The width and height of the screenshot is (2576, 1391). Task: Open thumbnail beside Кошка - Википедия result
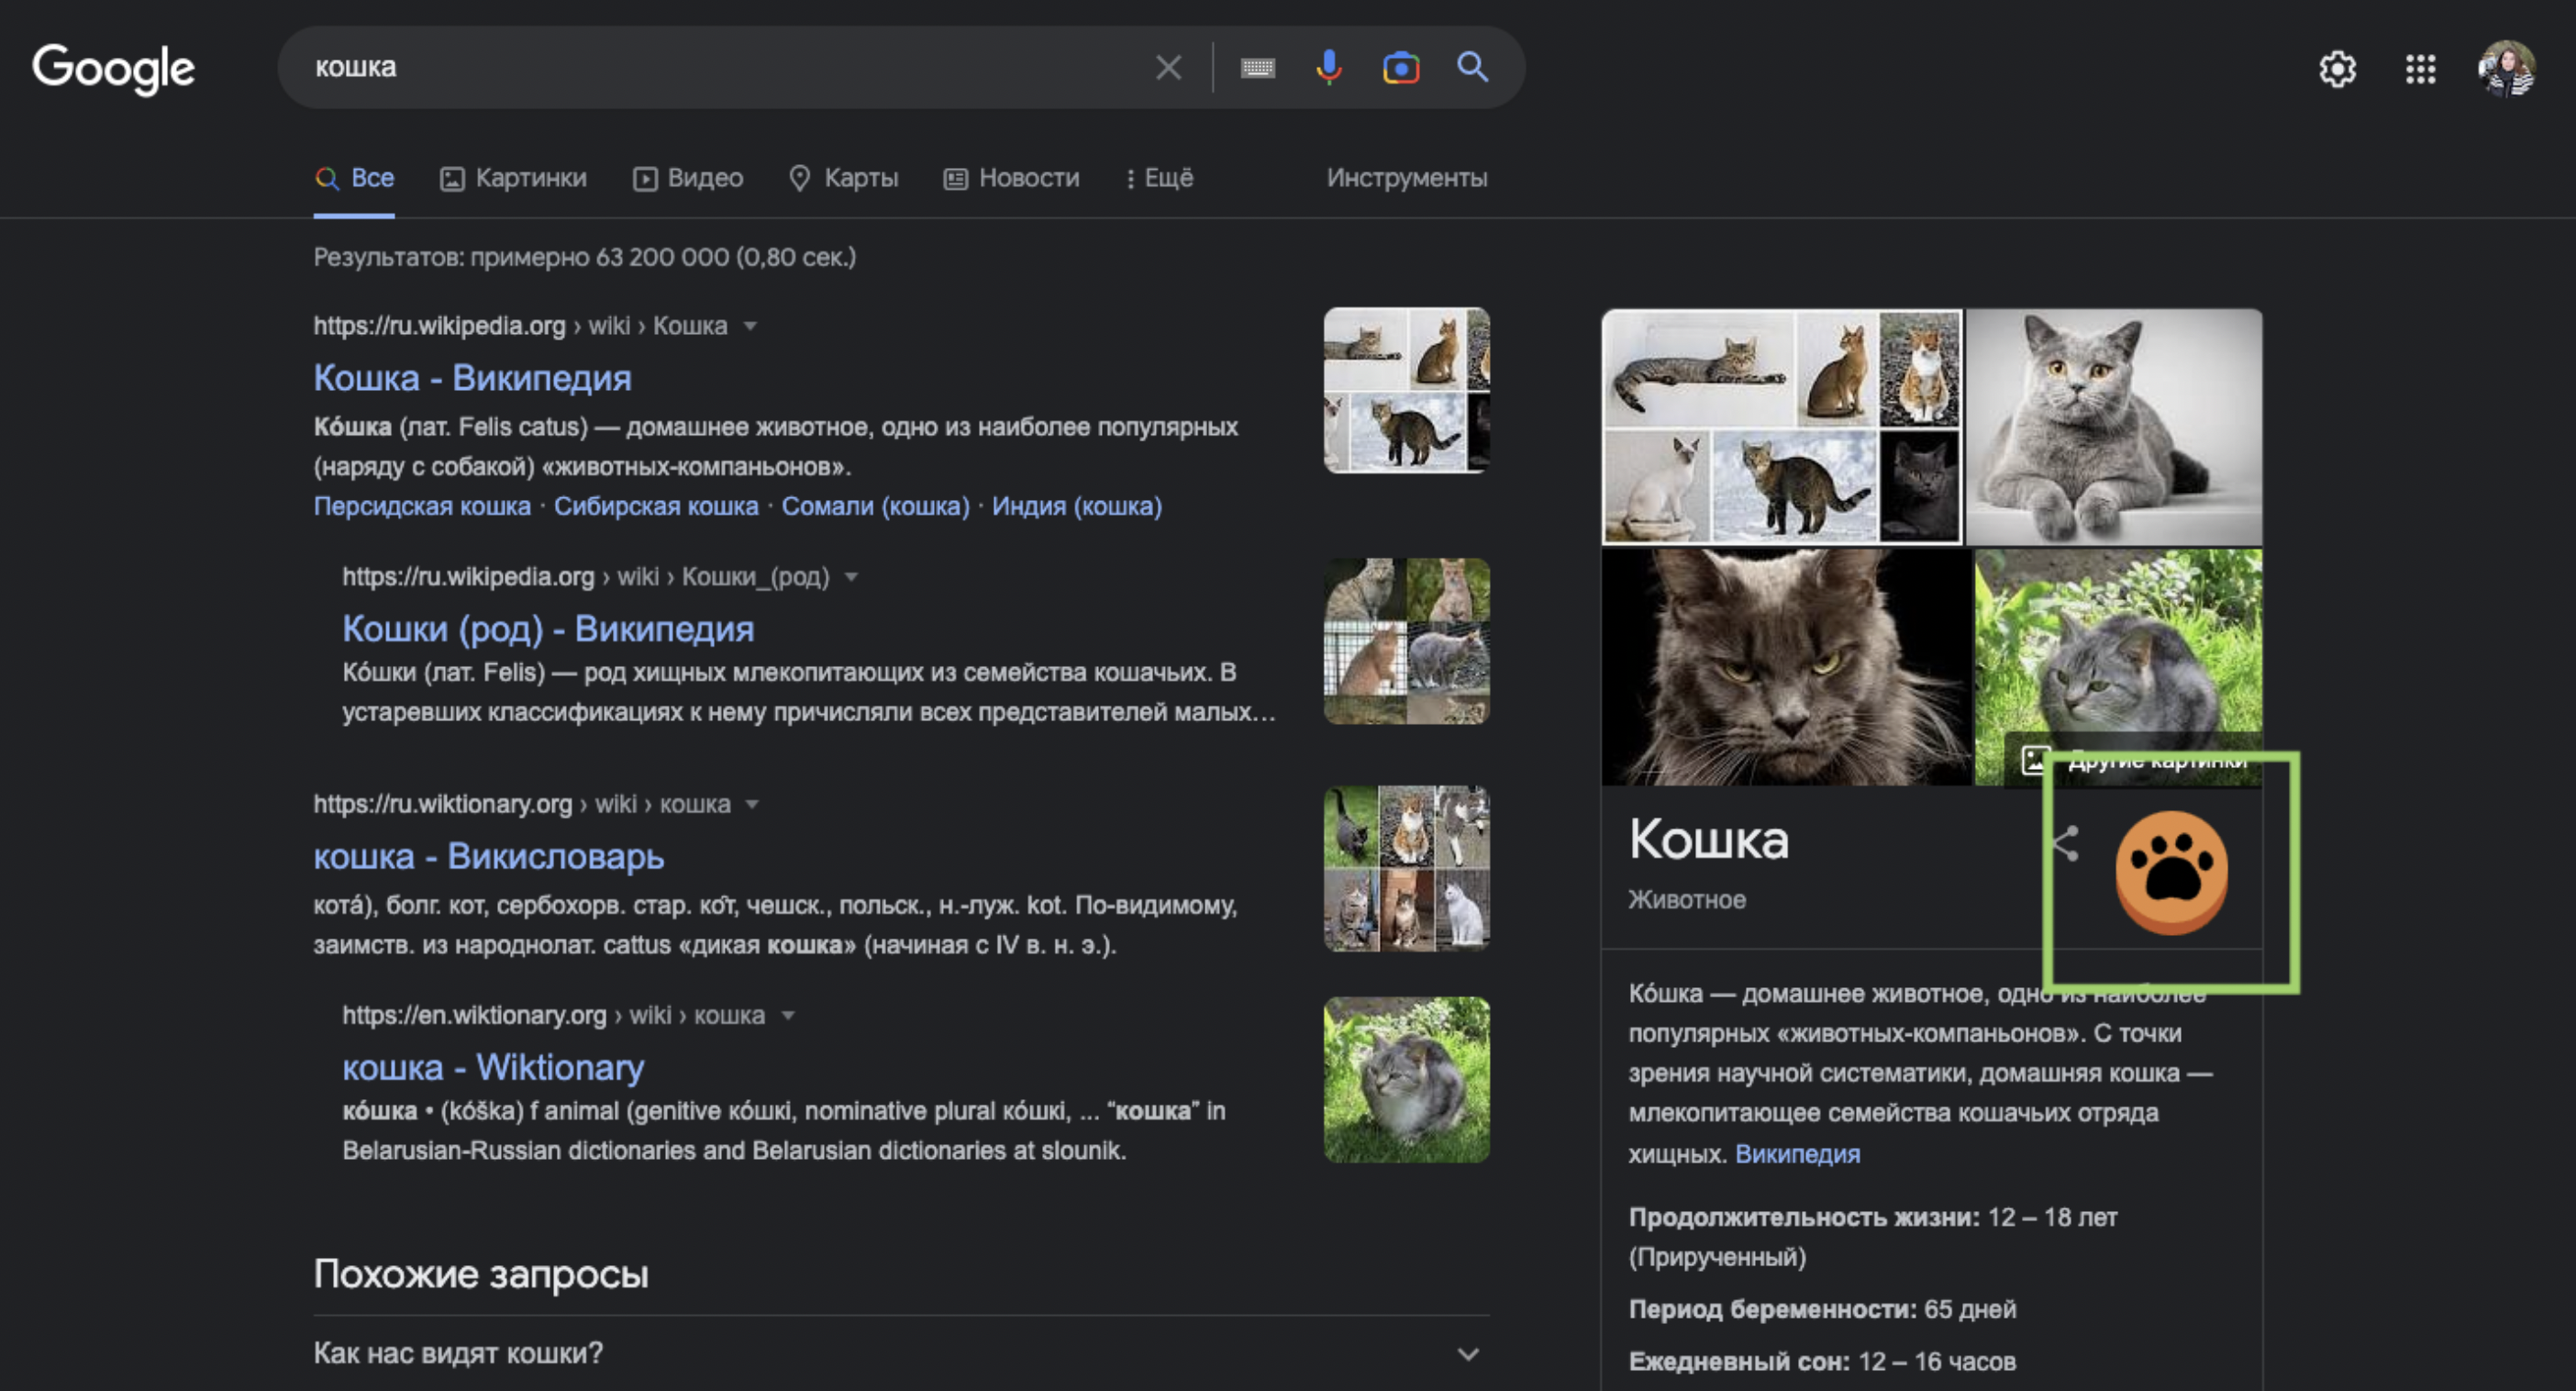1406,390
